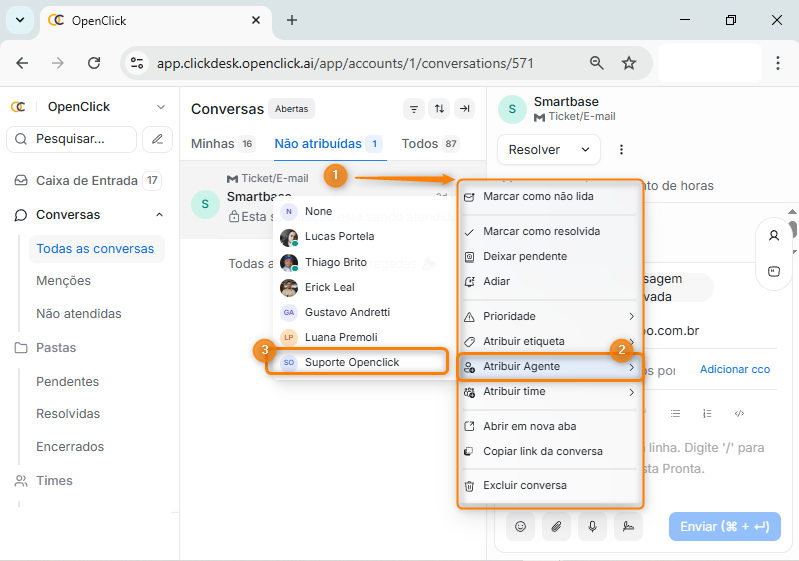The height and width of the screenshot is (561, 799).
Task: Open the contact details side panel icon
Action: click(x=774, y=236)
